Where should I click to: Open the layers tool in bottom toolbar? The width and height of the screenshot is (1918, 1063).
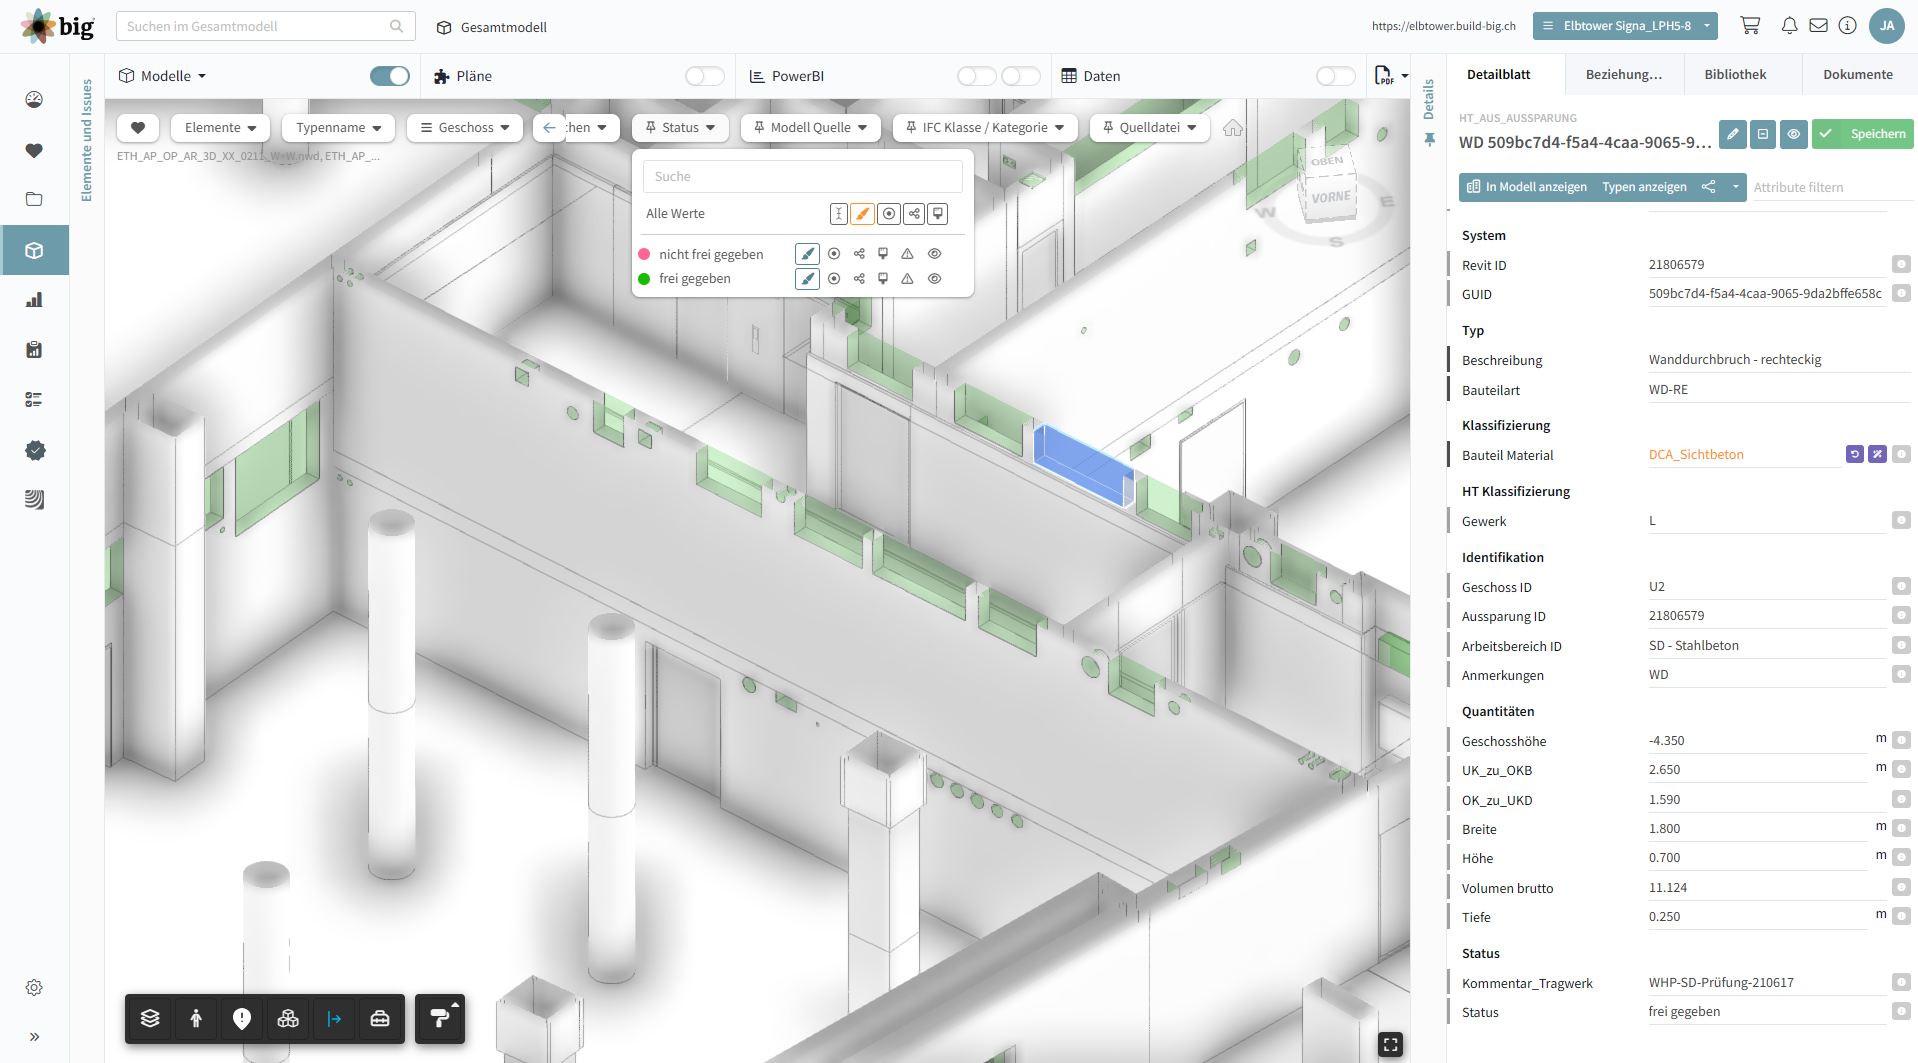tap(150, 1018)
